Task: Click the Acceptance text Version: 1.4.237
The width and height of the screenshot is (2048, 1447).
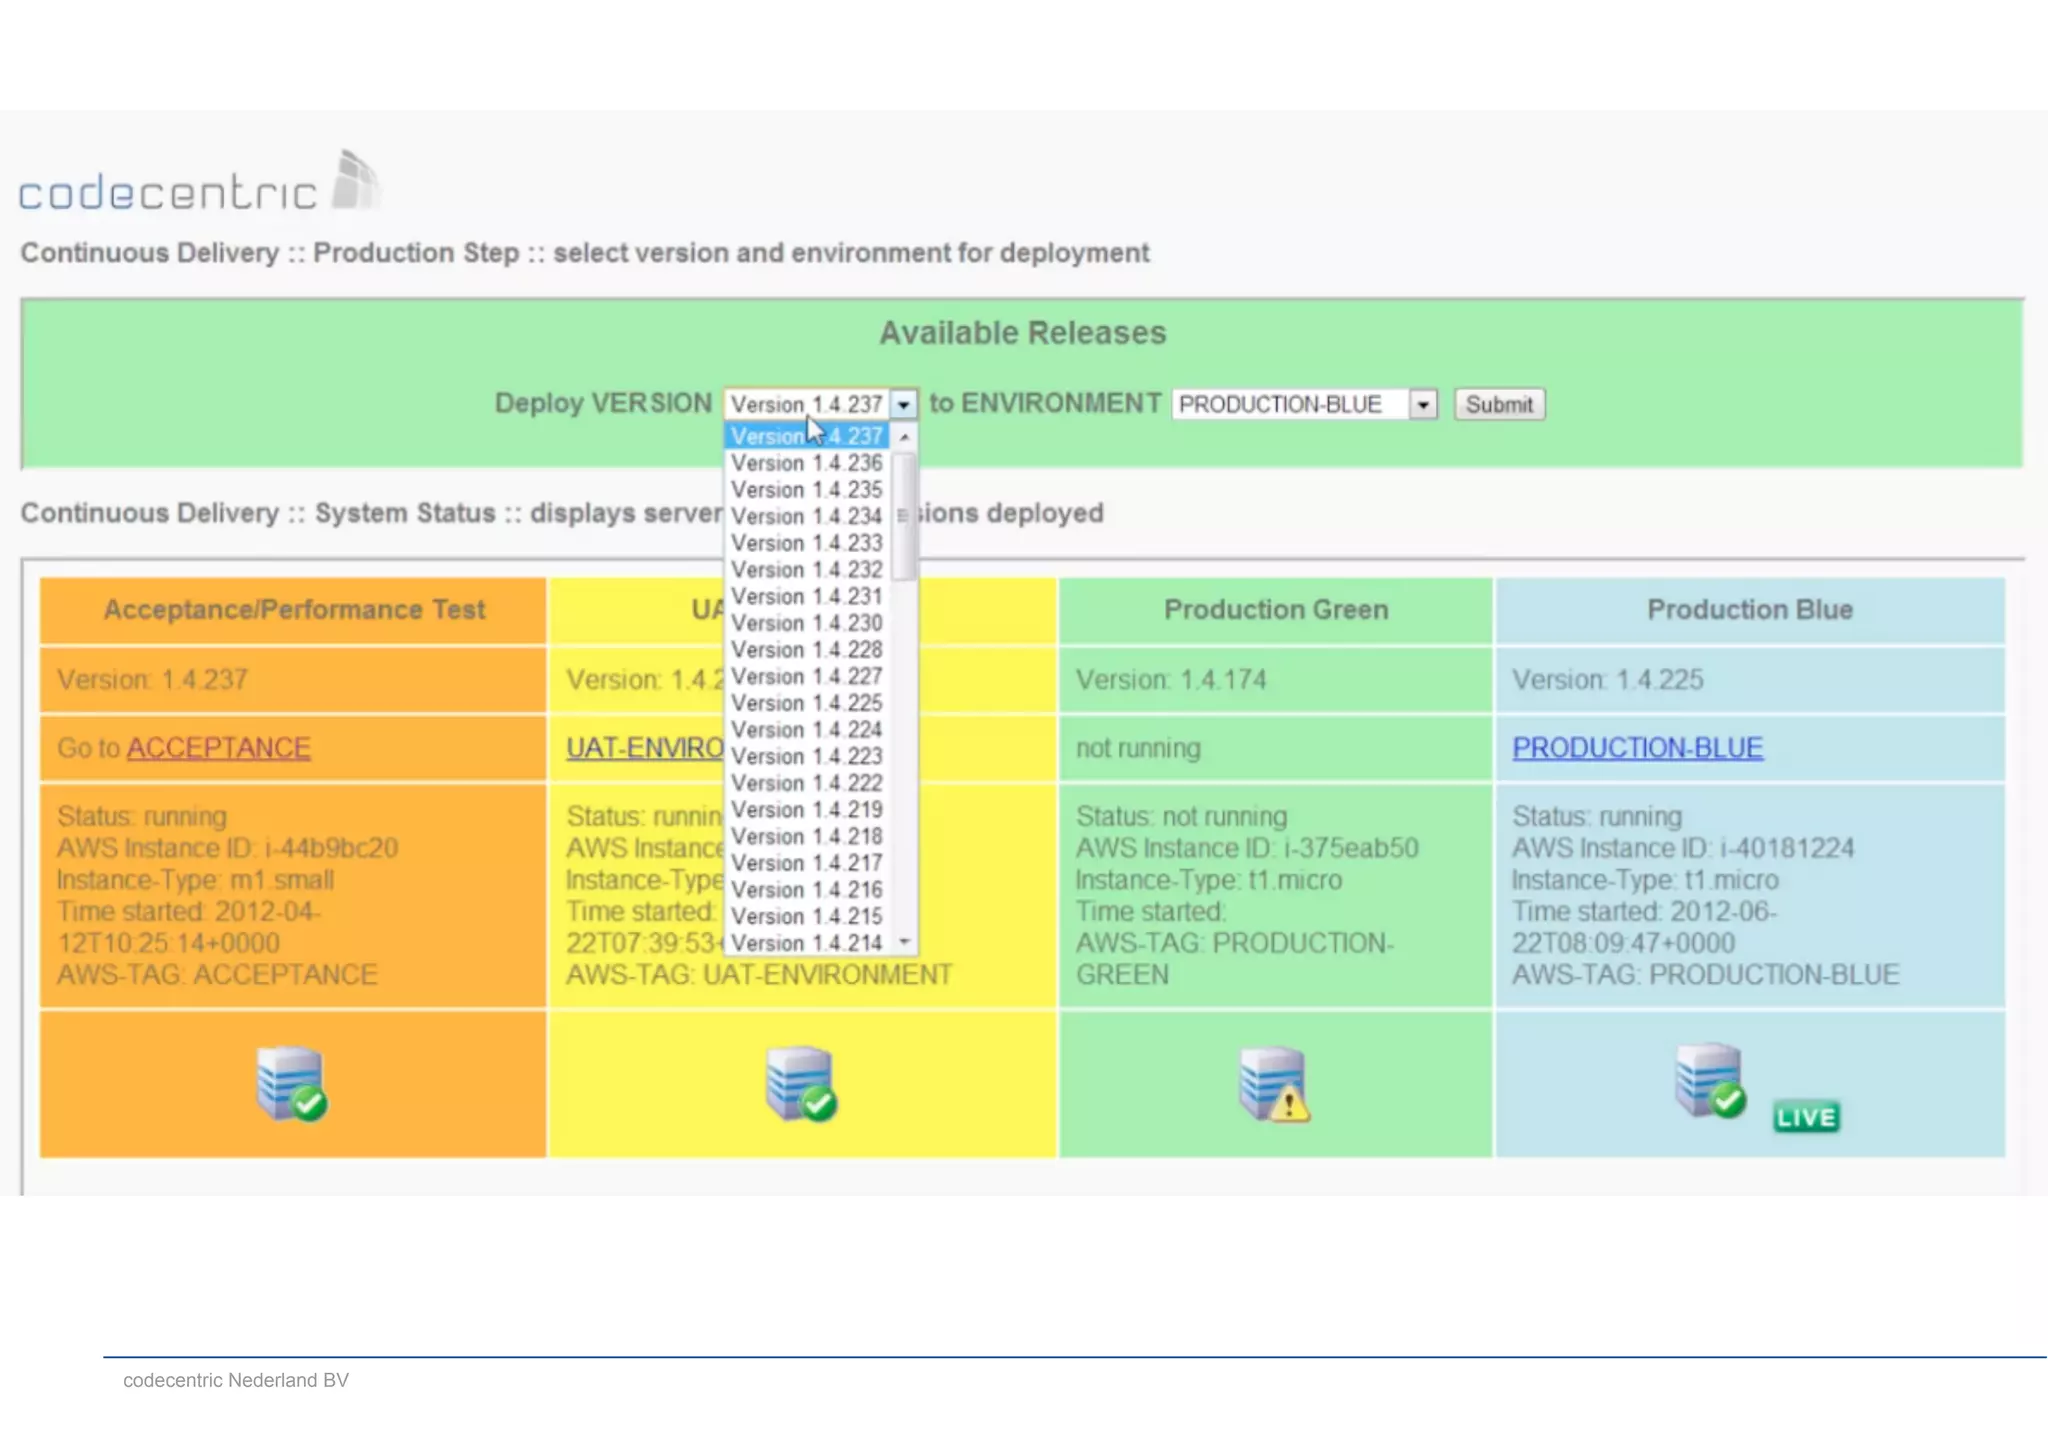Action: pyautogui.click(x=152, y=680)
